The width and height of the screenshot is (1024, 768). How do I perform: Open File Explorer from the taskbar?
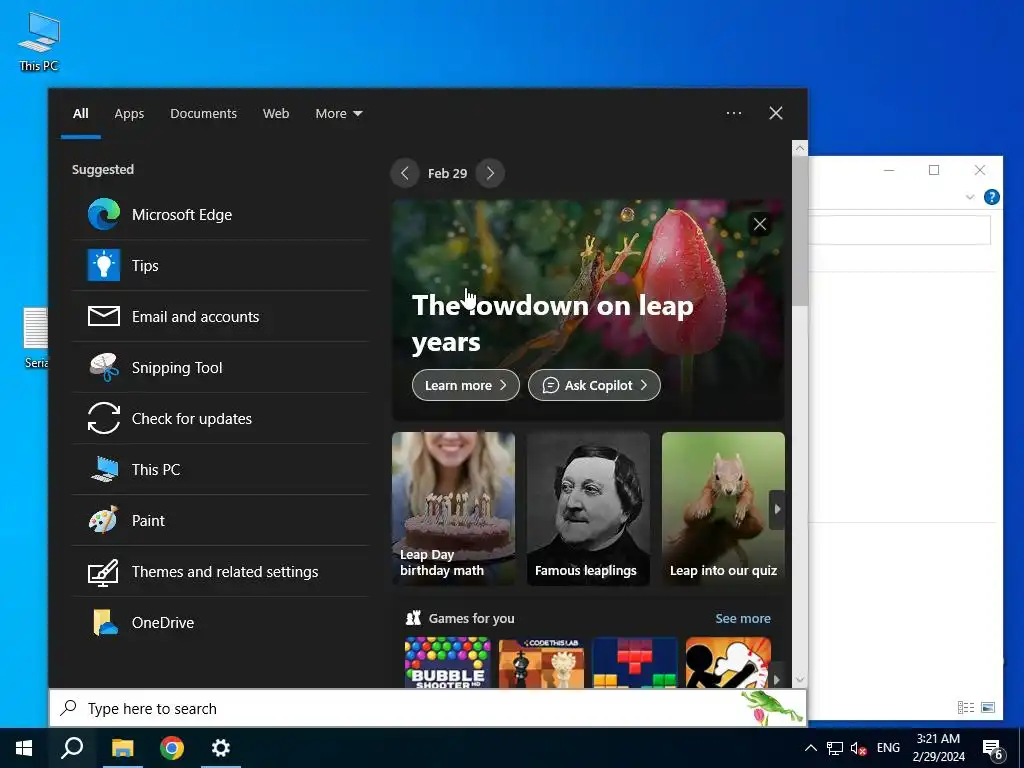pos(122,748)
